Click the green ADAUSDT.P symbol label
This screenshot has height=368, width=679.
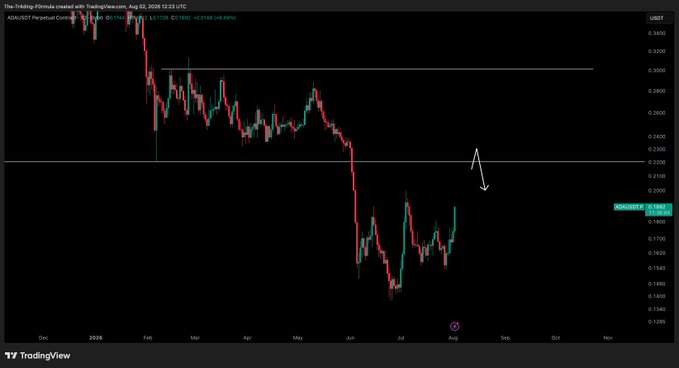coord(629,207)
